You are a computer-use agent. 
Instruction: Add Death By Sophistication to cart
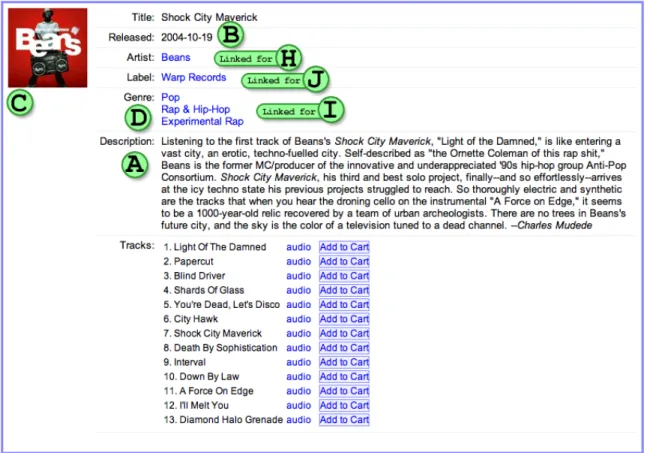click(344, 348)
